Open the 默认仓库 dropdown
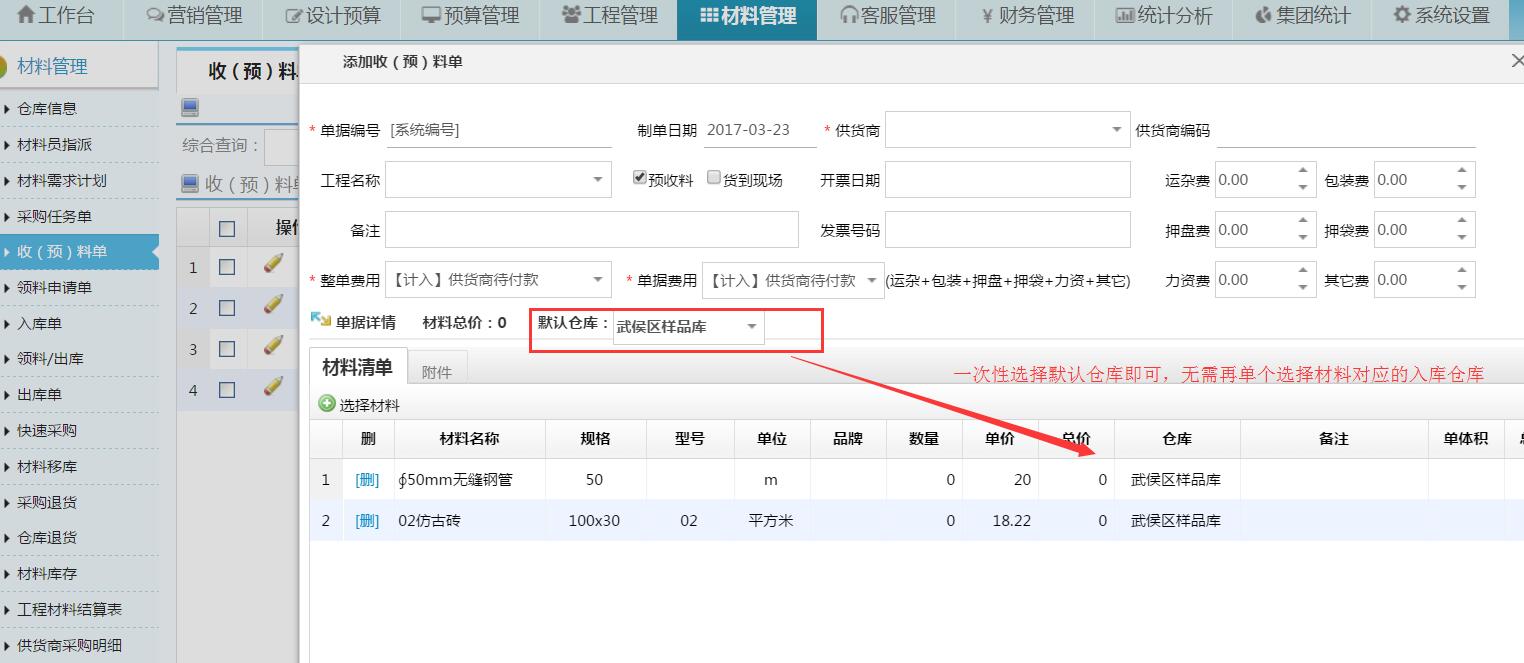Viewport: 1524px width, 663px height. [x=751, y=327]
